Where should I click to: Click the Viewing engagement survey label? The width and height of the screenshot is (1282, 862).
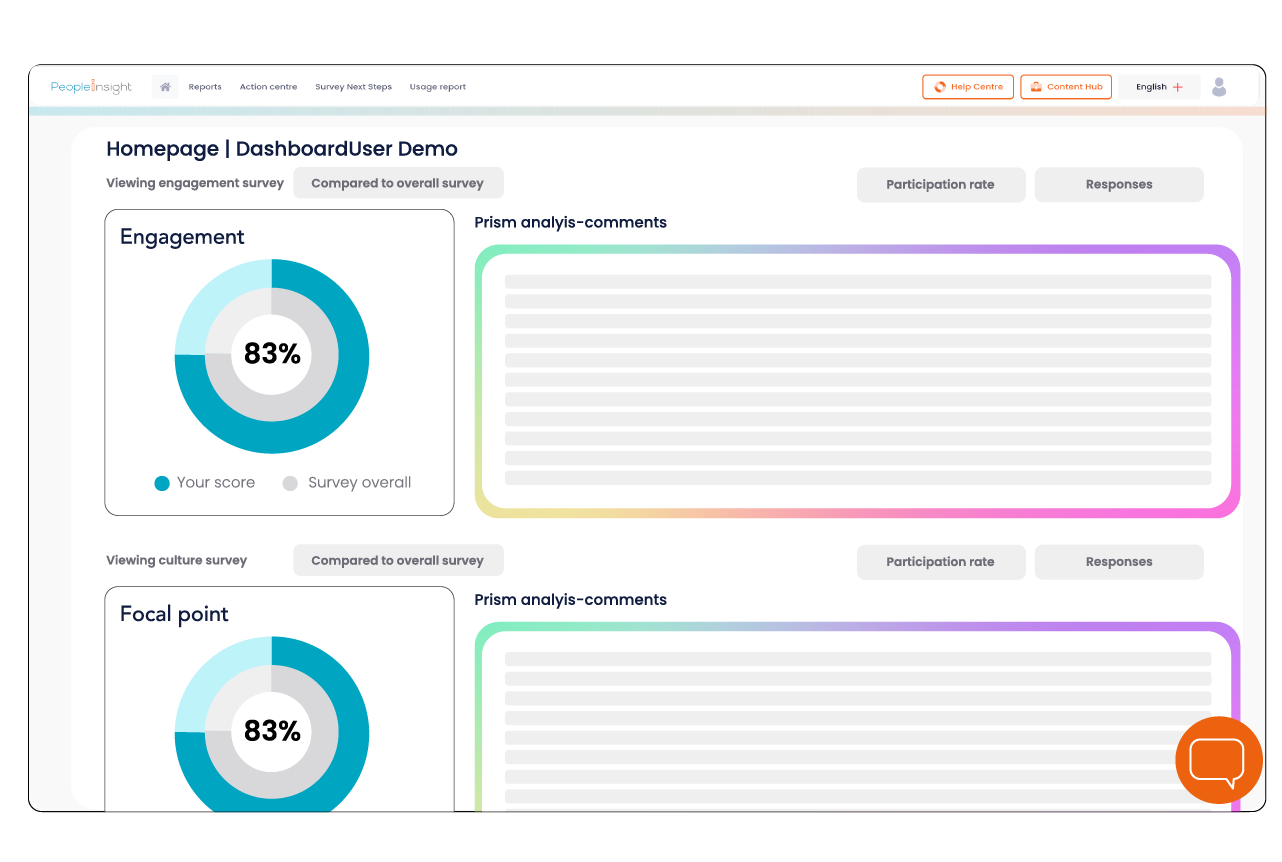195,183
